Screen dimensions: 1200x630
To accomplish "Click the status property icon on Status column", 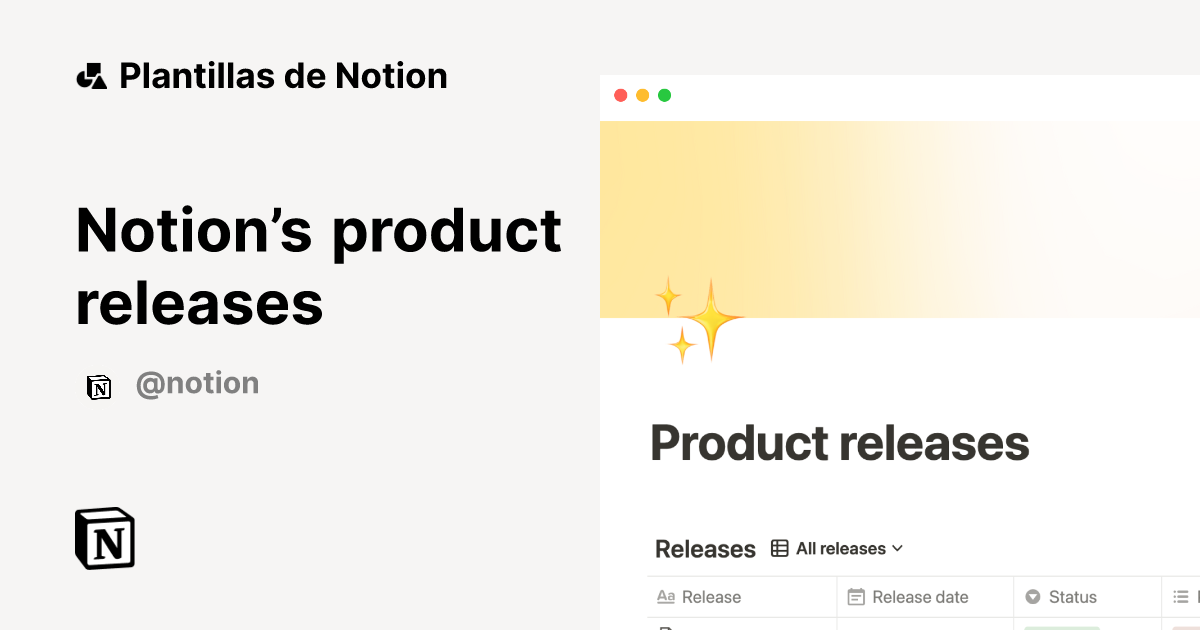I will click(x=1032, y=596).
